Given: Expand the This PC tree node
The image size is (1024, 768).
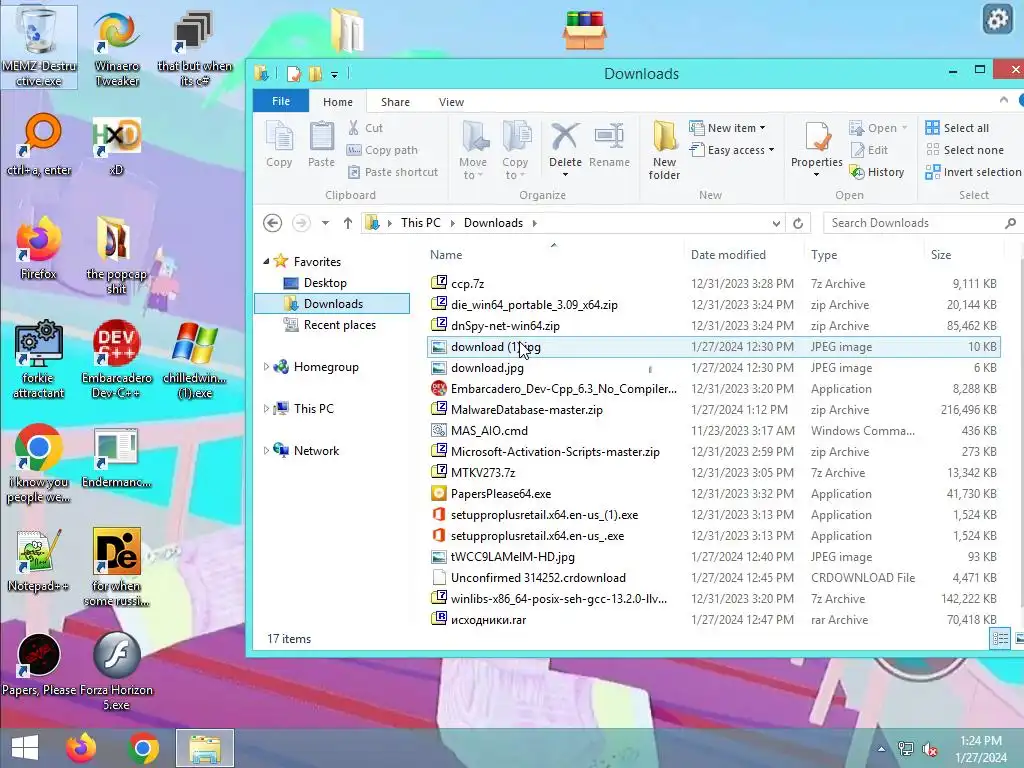Looking at the screenshot, I should click(x=266, y=409).
